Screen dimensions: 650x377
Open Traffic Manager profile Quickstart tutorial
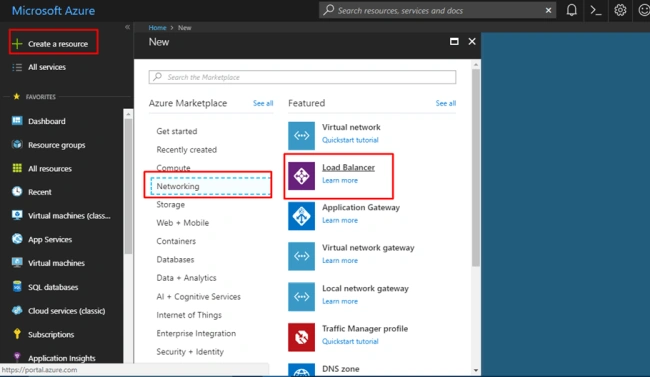point(350,341)
